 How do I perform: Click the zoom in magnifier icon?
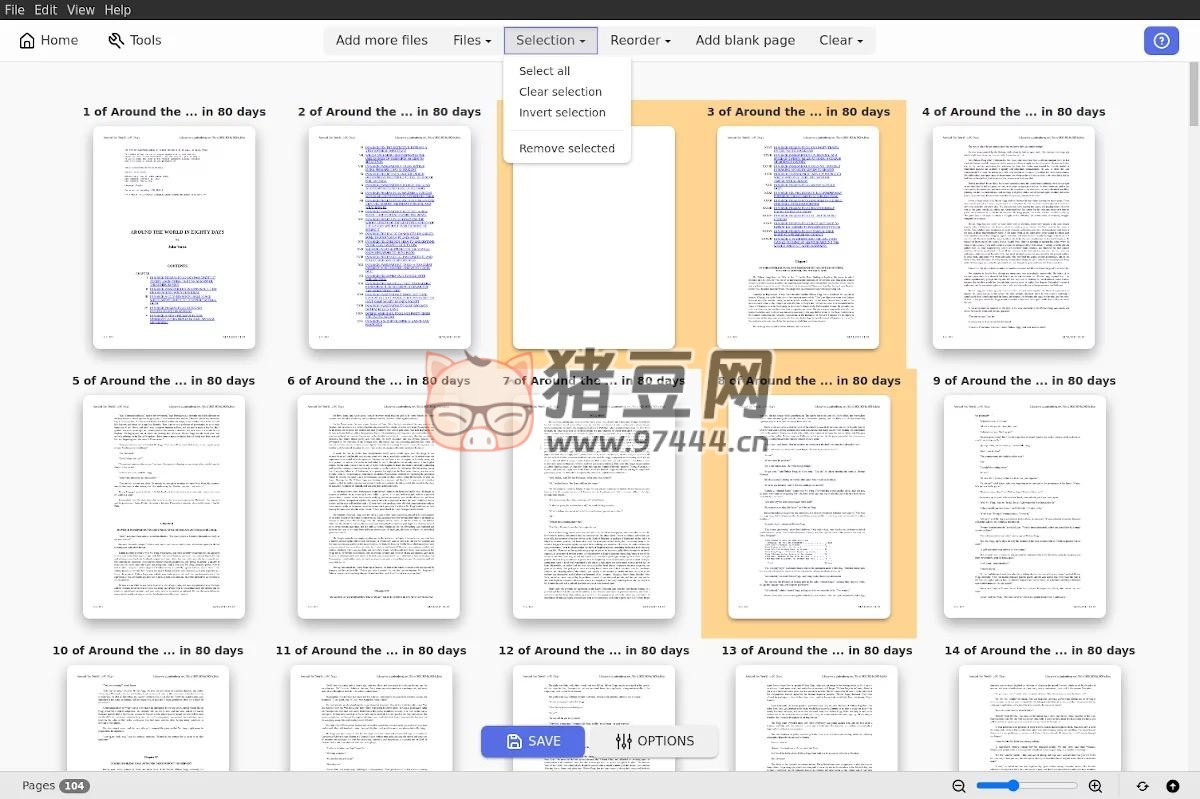[x=1095, y=787]
